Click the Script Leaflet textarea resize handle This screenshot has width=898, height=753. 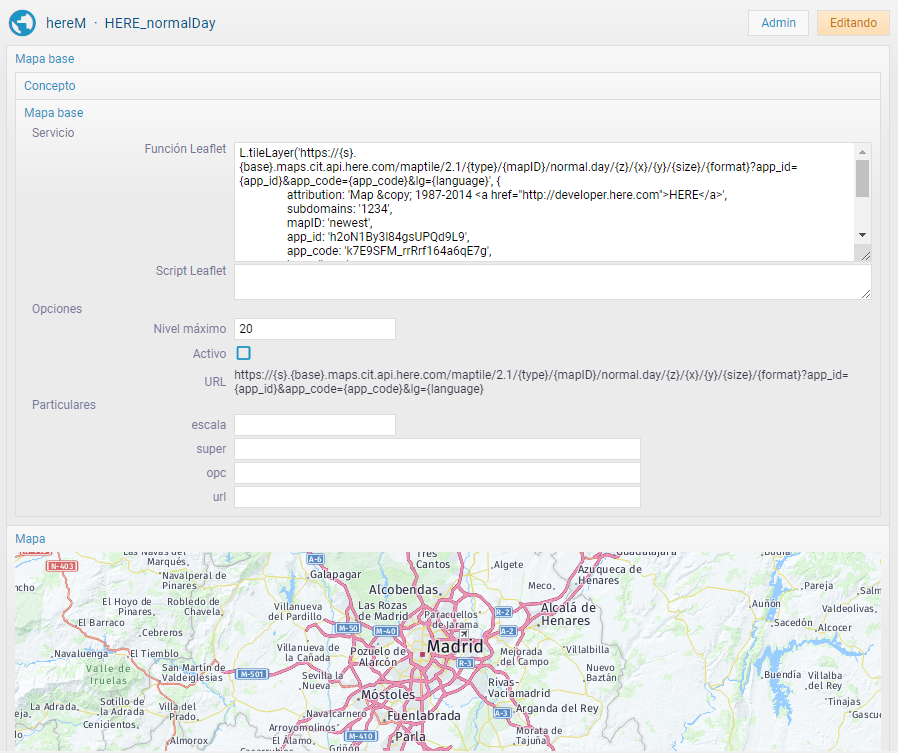point(864,292)
